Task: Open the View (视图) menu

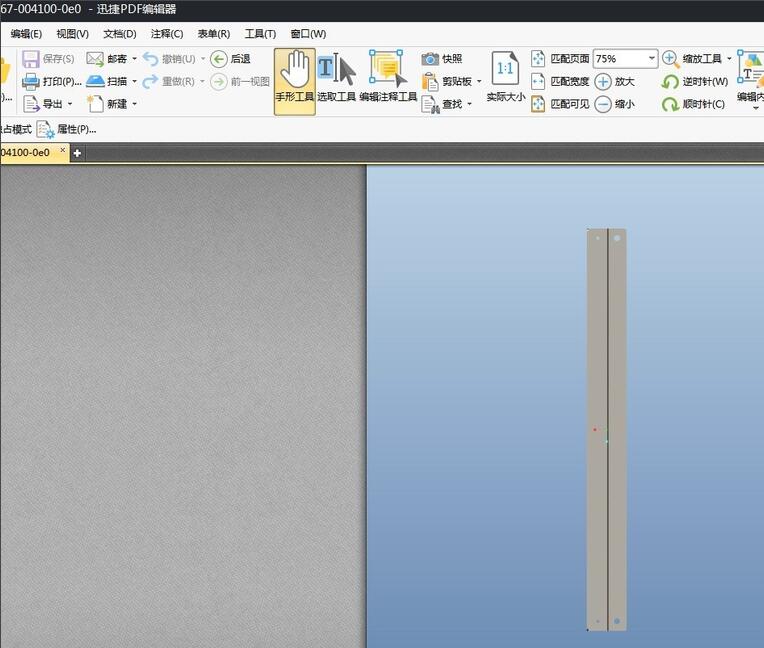Action: pyautogui.click(x=72, y=34)
